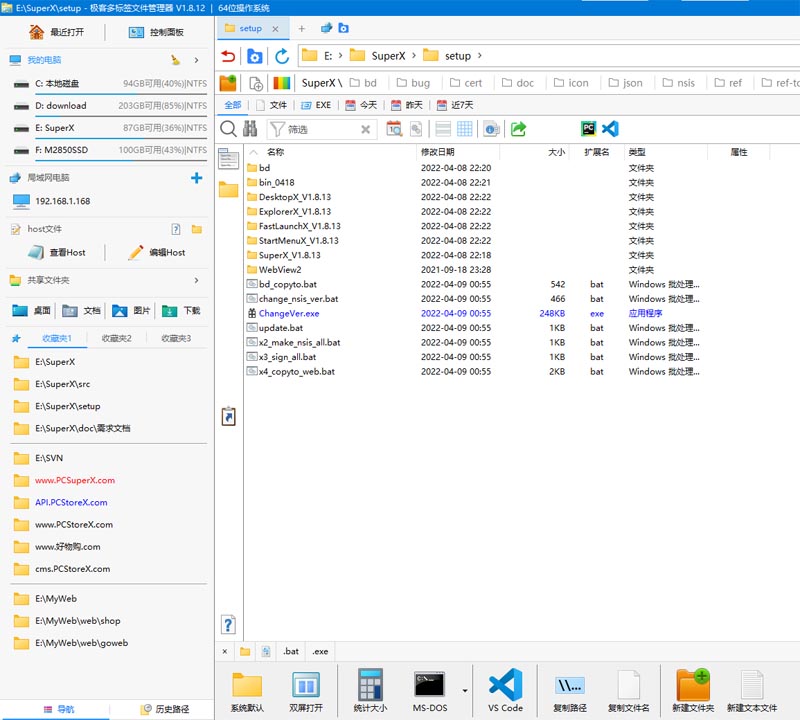Image resolution: width=800 pixels, height=720 pixels.
Task: Open VS Code from the bottom toolbar
Action: [505, 690]
